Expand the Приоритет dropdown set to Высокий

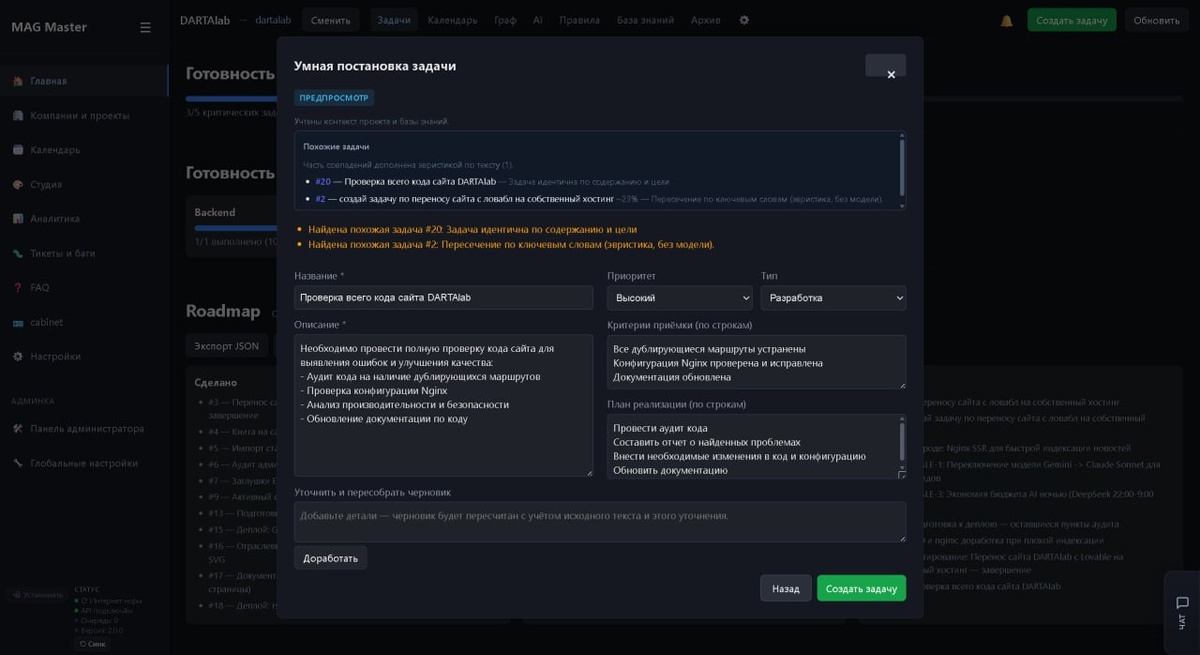679,298
